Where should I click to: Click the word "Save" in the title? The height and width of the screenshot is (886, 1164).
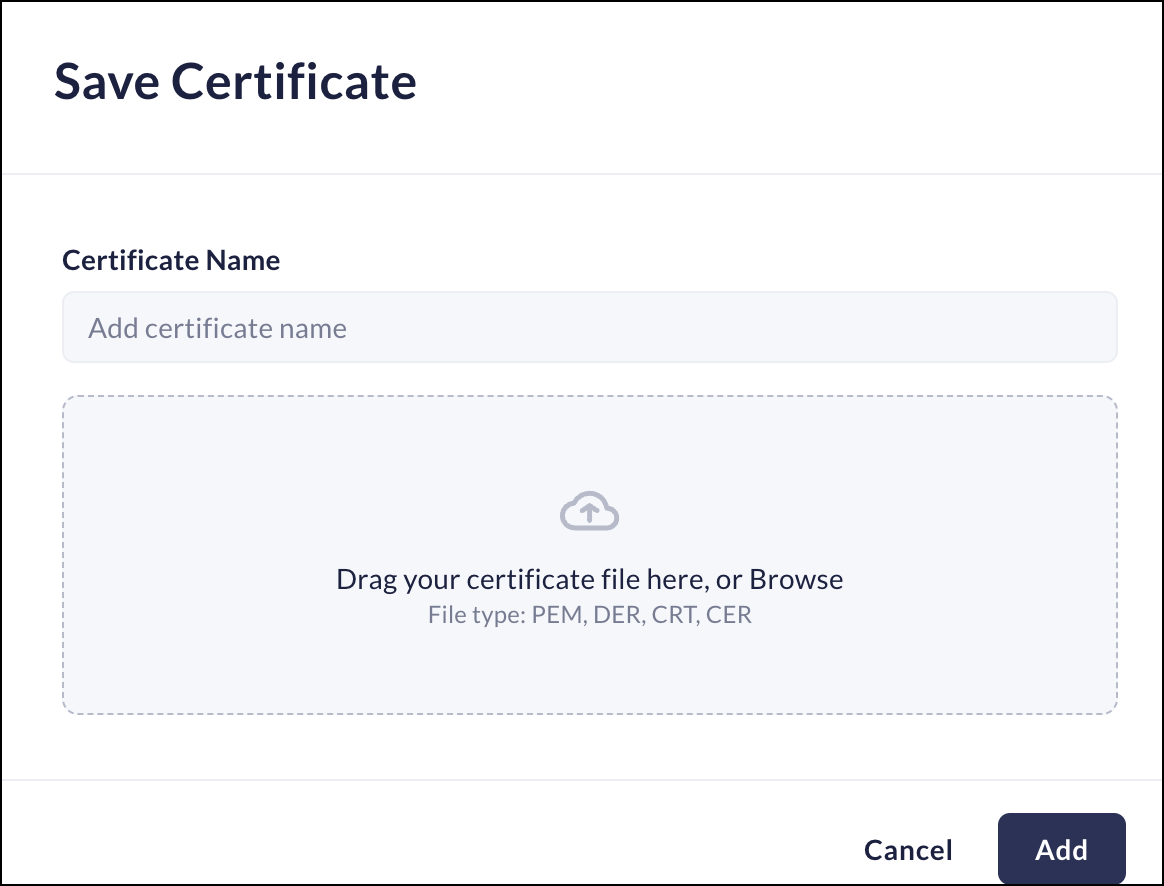click(x=106, y=81)
